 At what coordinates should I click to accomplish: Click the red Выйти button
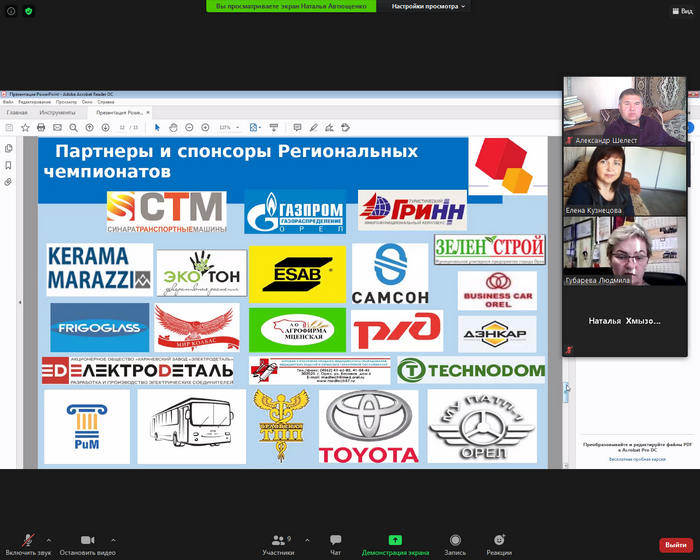point(673,545)
